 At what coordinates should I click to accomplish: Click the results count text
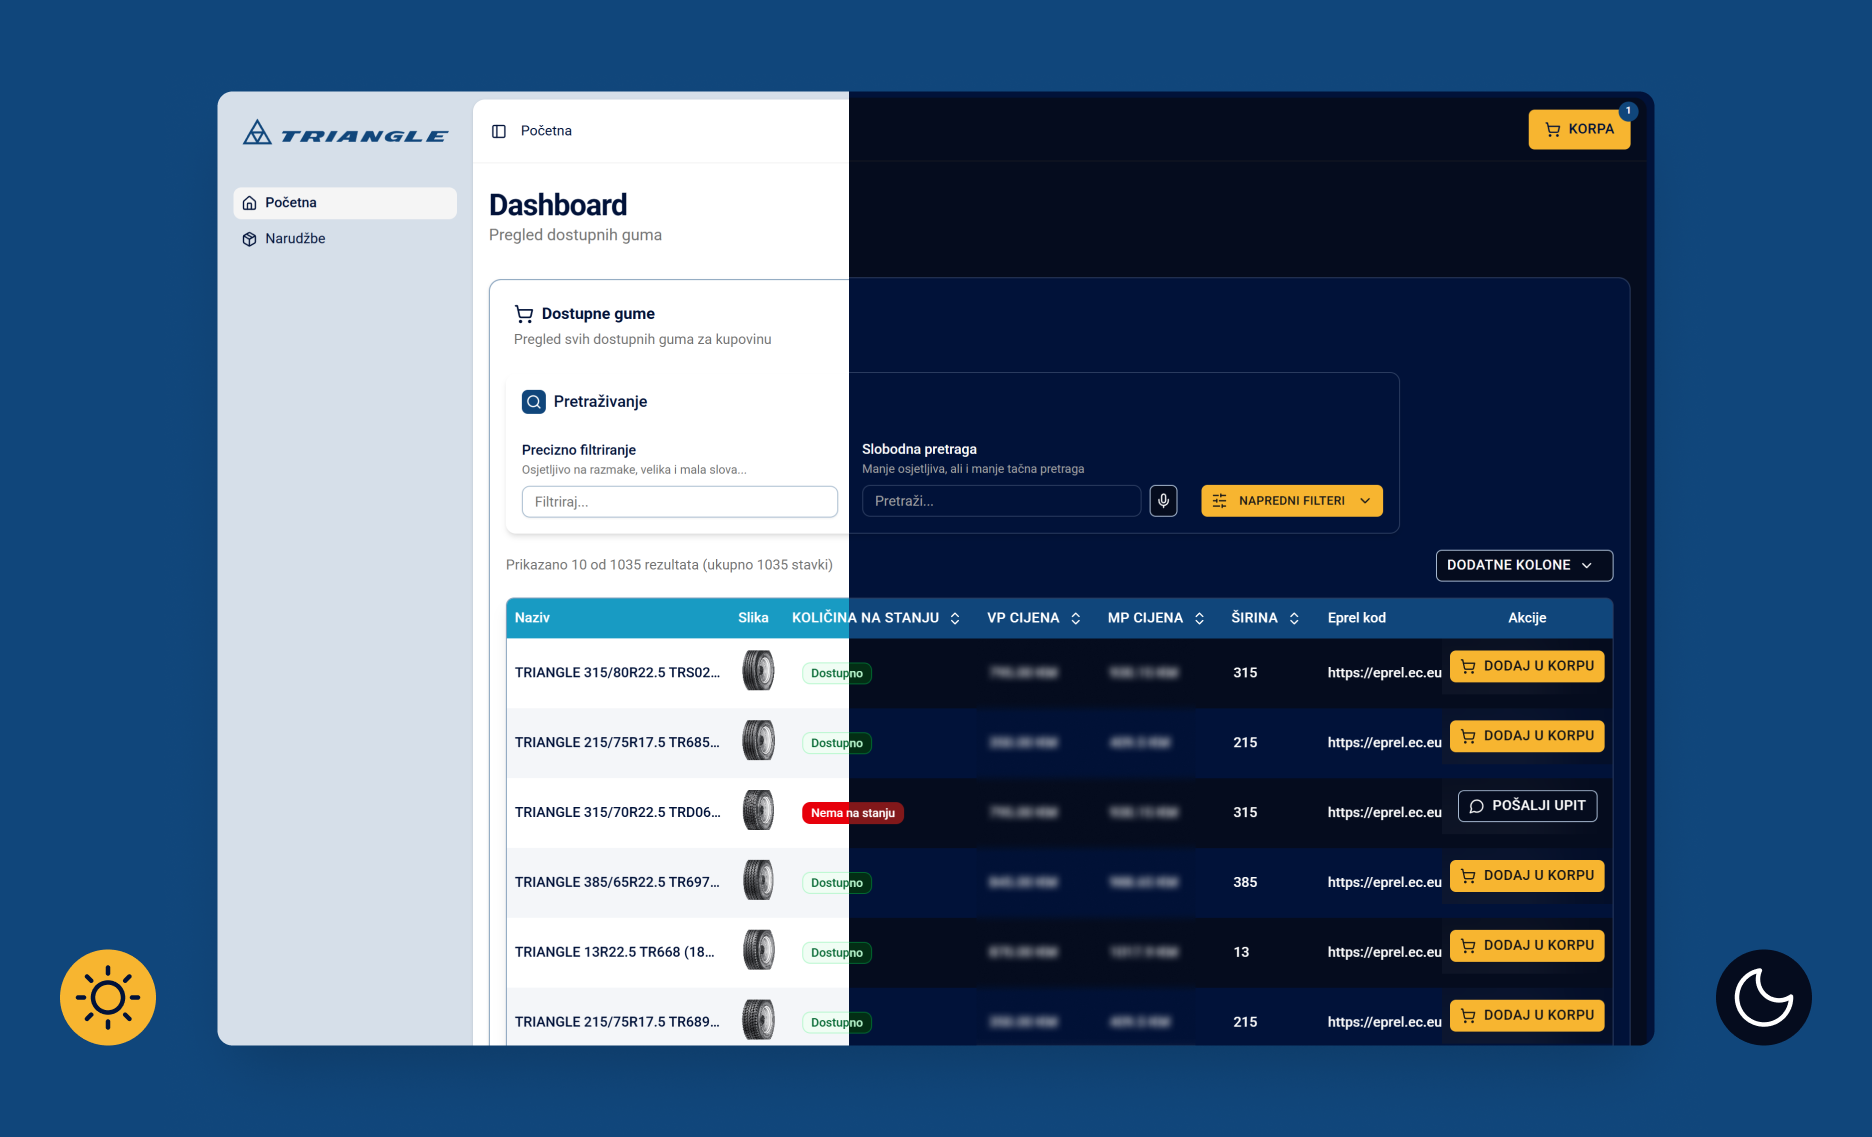point(669,565)
